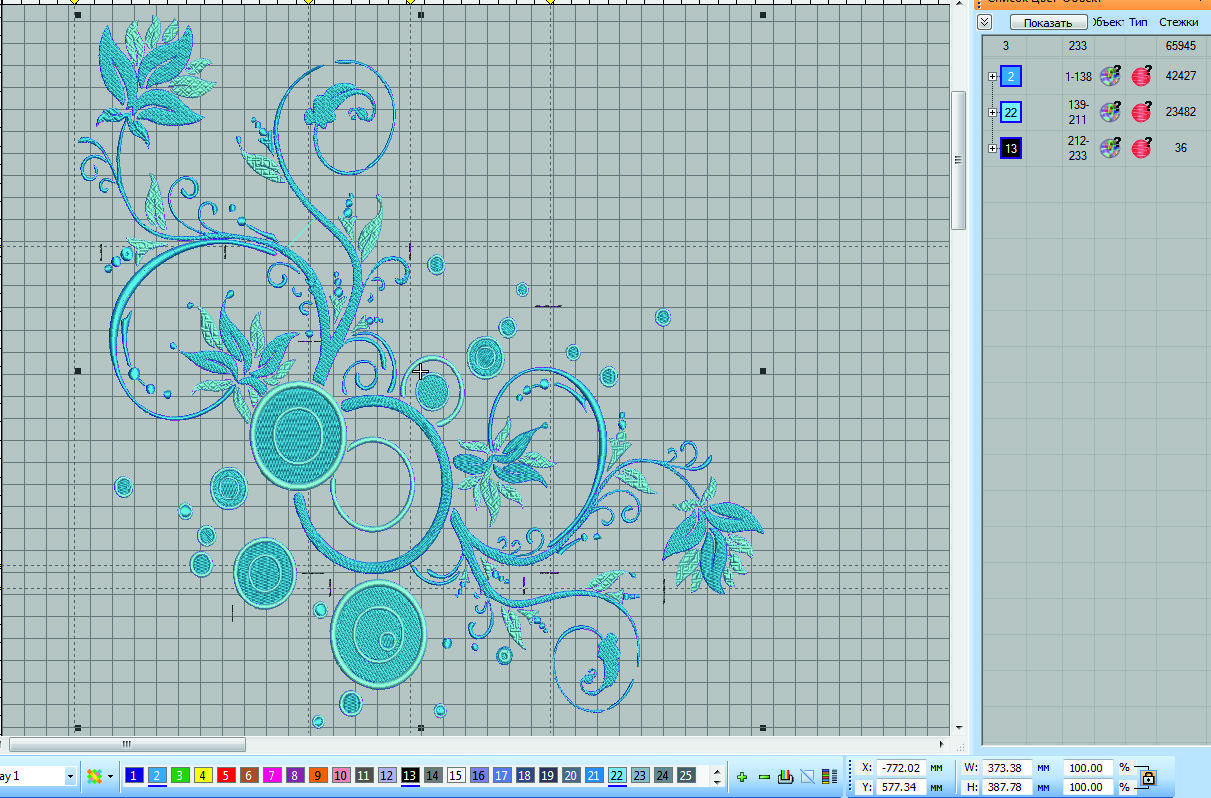This screenshot has height=798, width=1211.
Task: Expand the color 13 tree node
Action: pyautogui.click(x=992, y=148)
